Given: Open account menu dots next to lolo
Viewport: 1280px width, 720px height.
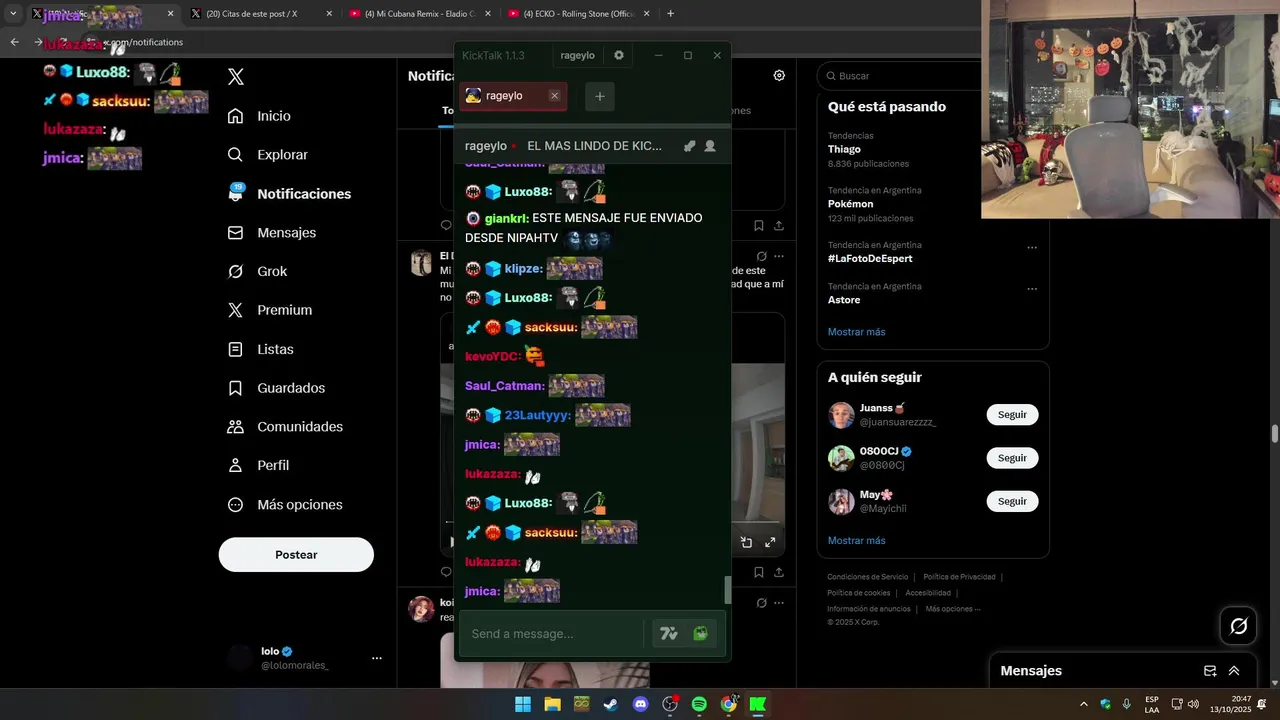Looking at the screenshot, I should (x=377, y=658).
